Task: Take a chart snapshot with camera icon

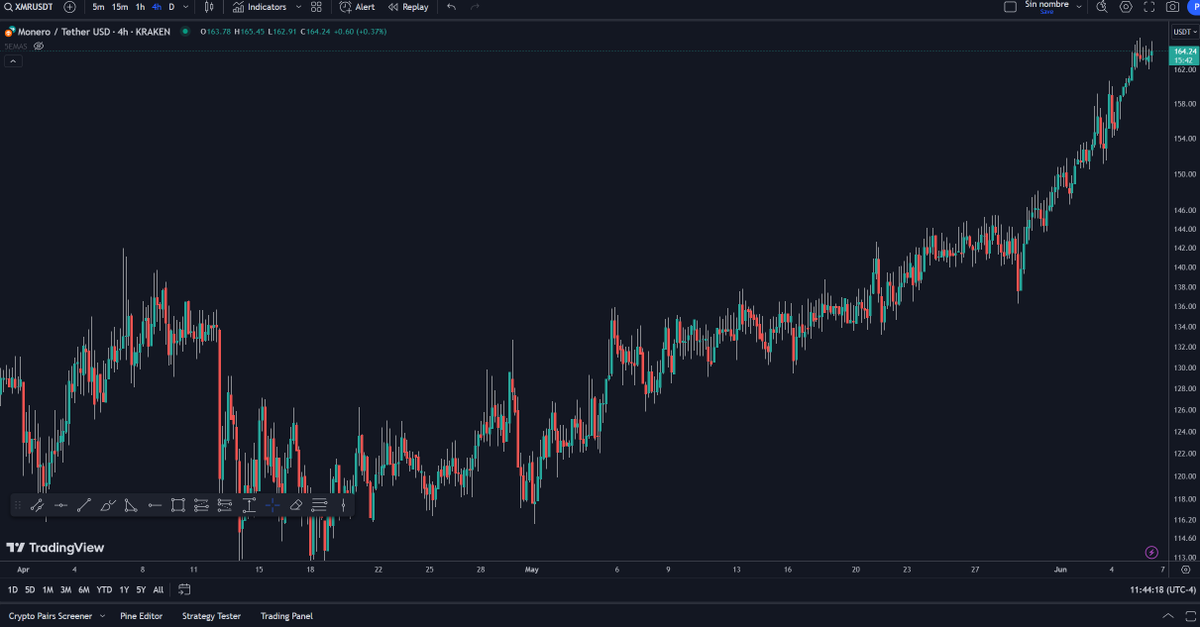Action: click(x=1172, y=7)
